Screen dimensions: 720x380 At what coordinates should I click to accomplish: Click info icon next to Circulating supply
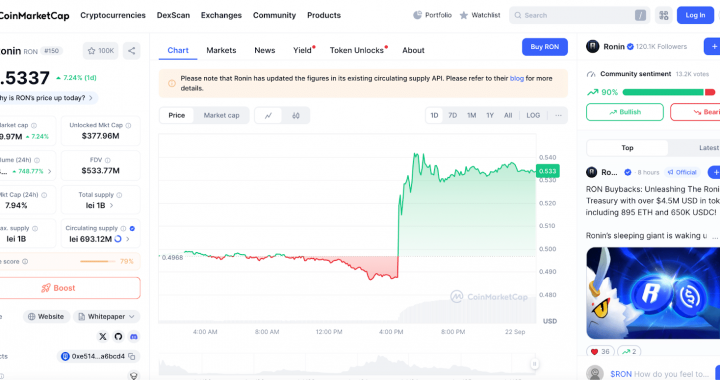[123, 228]
